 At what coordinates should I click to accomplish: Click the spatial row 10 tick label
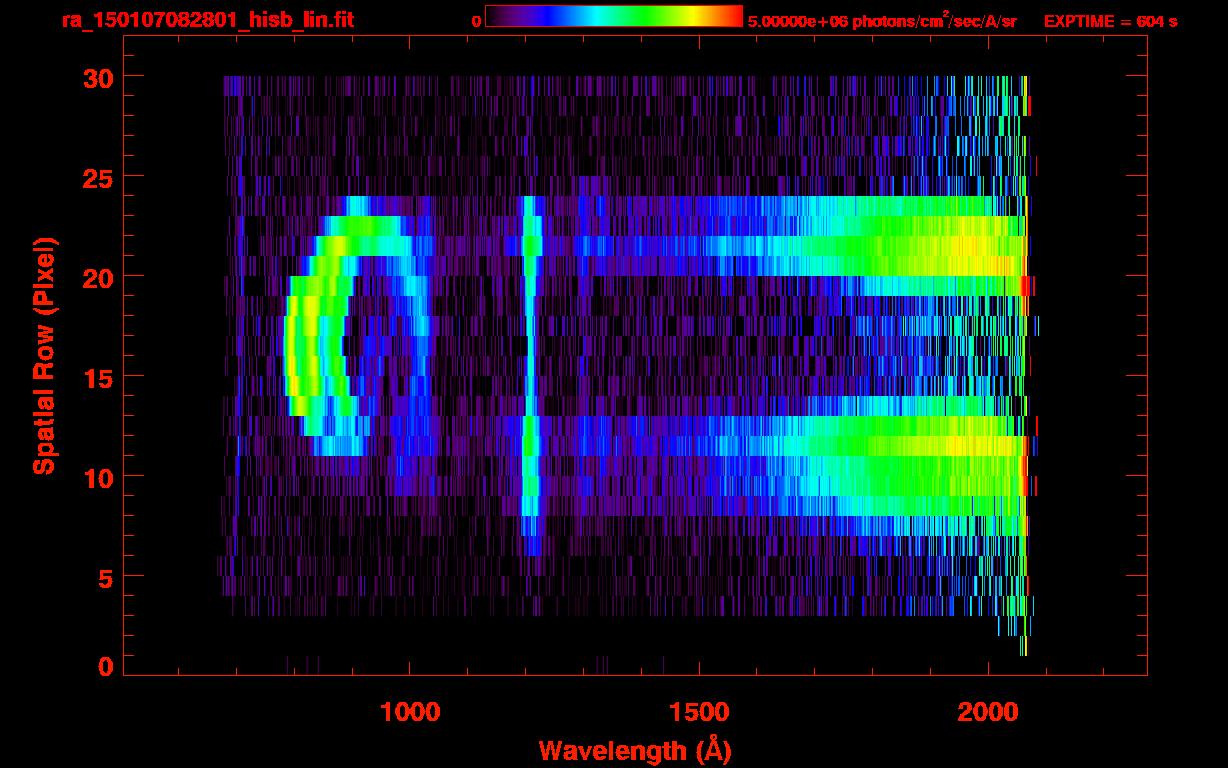tap(98, 477)
